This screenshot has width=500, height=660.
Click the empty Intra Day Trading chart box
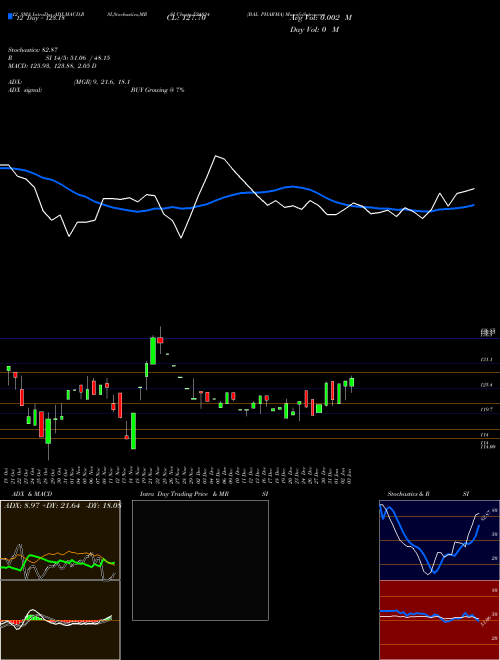click(200, 560)
